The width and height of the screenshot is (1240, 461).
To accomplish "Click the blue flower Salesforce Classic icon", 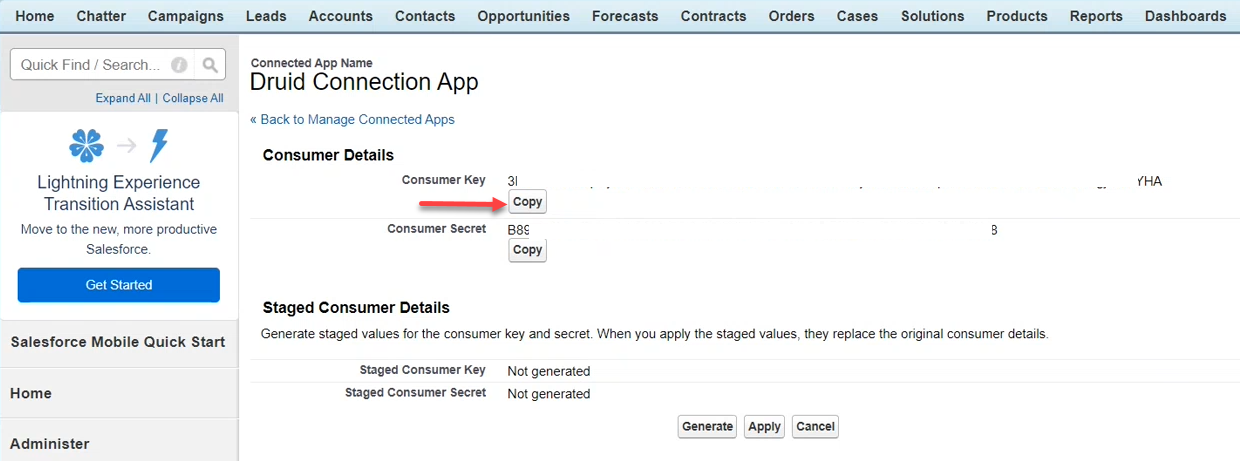I will [x=86, y=146].
